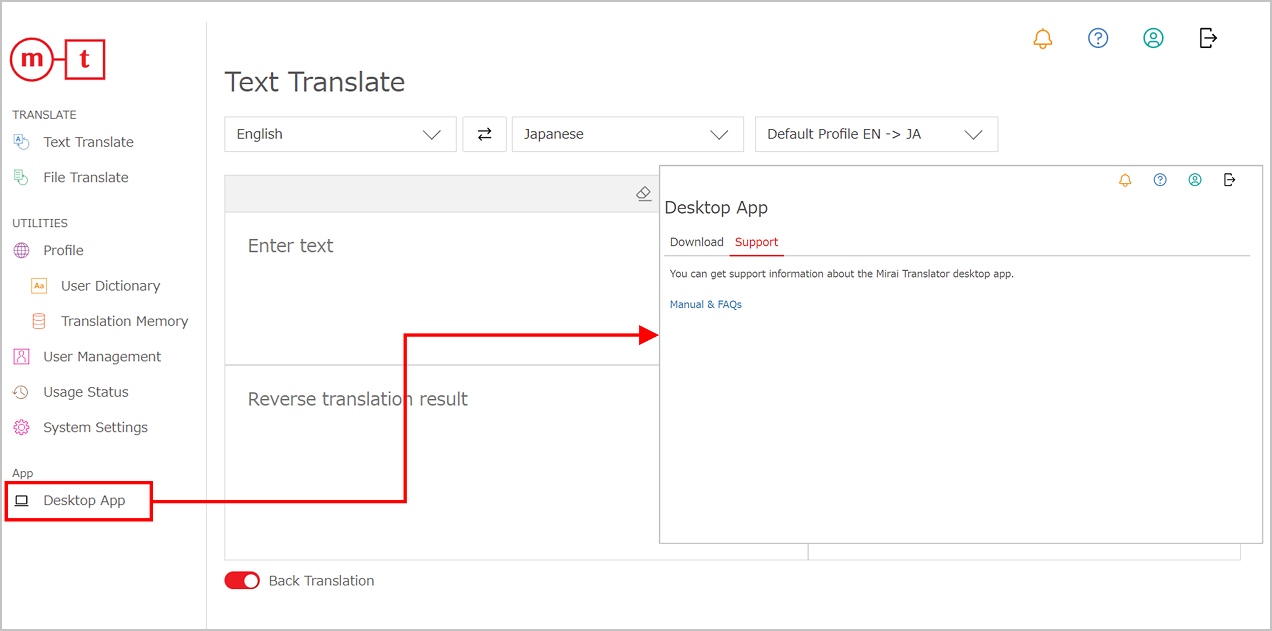Open the Manual & FAQs link
The image size is (1272, 631).
click(x=706, y=304)
